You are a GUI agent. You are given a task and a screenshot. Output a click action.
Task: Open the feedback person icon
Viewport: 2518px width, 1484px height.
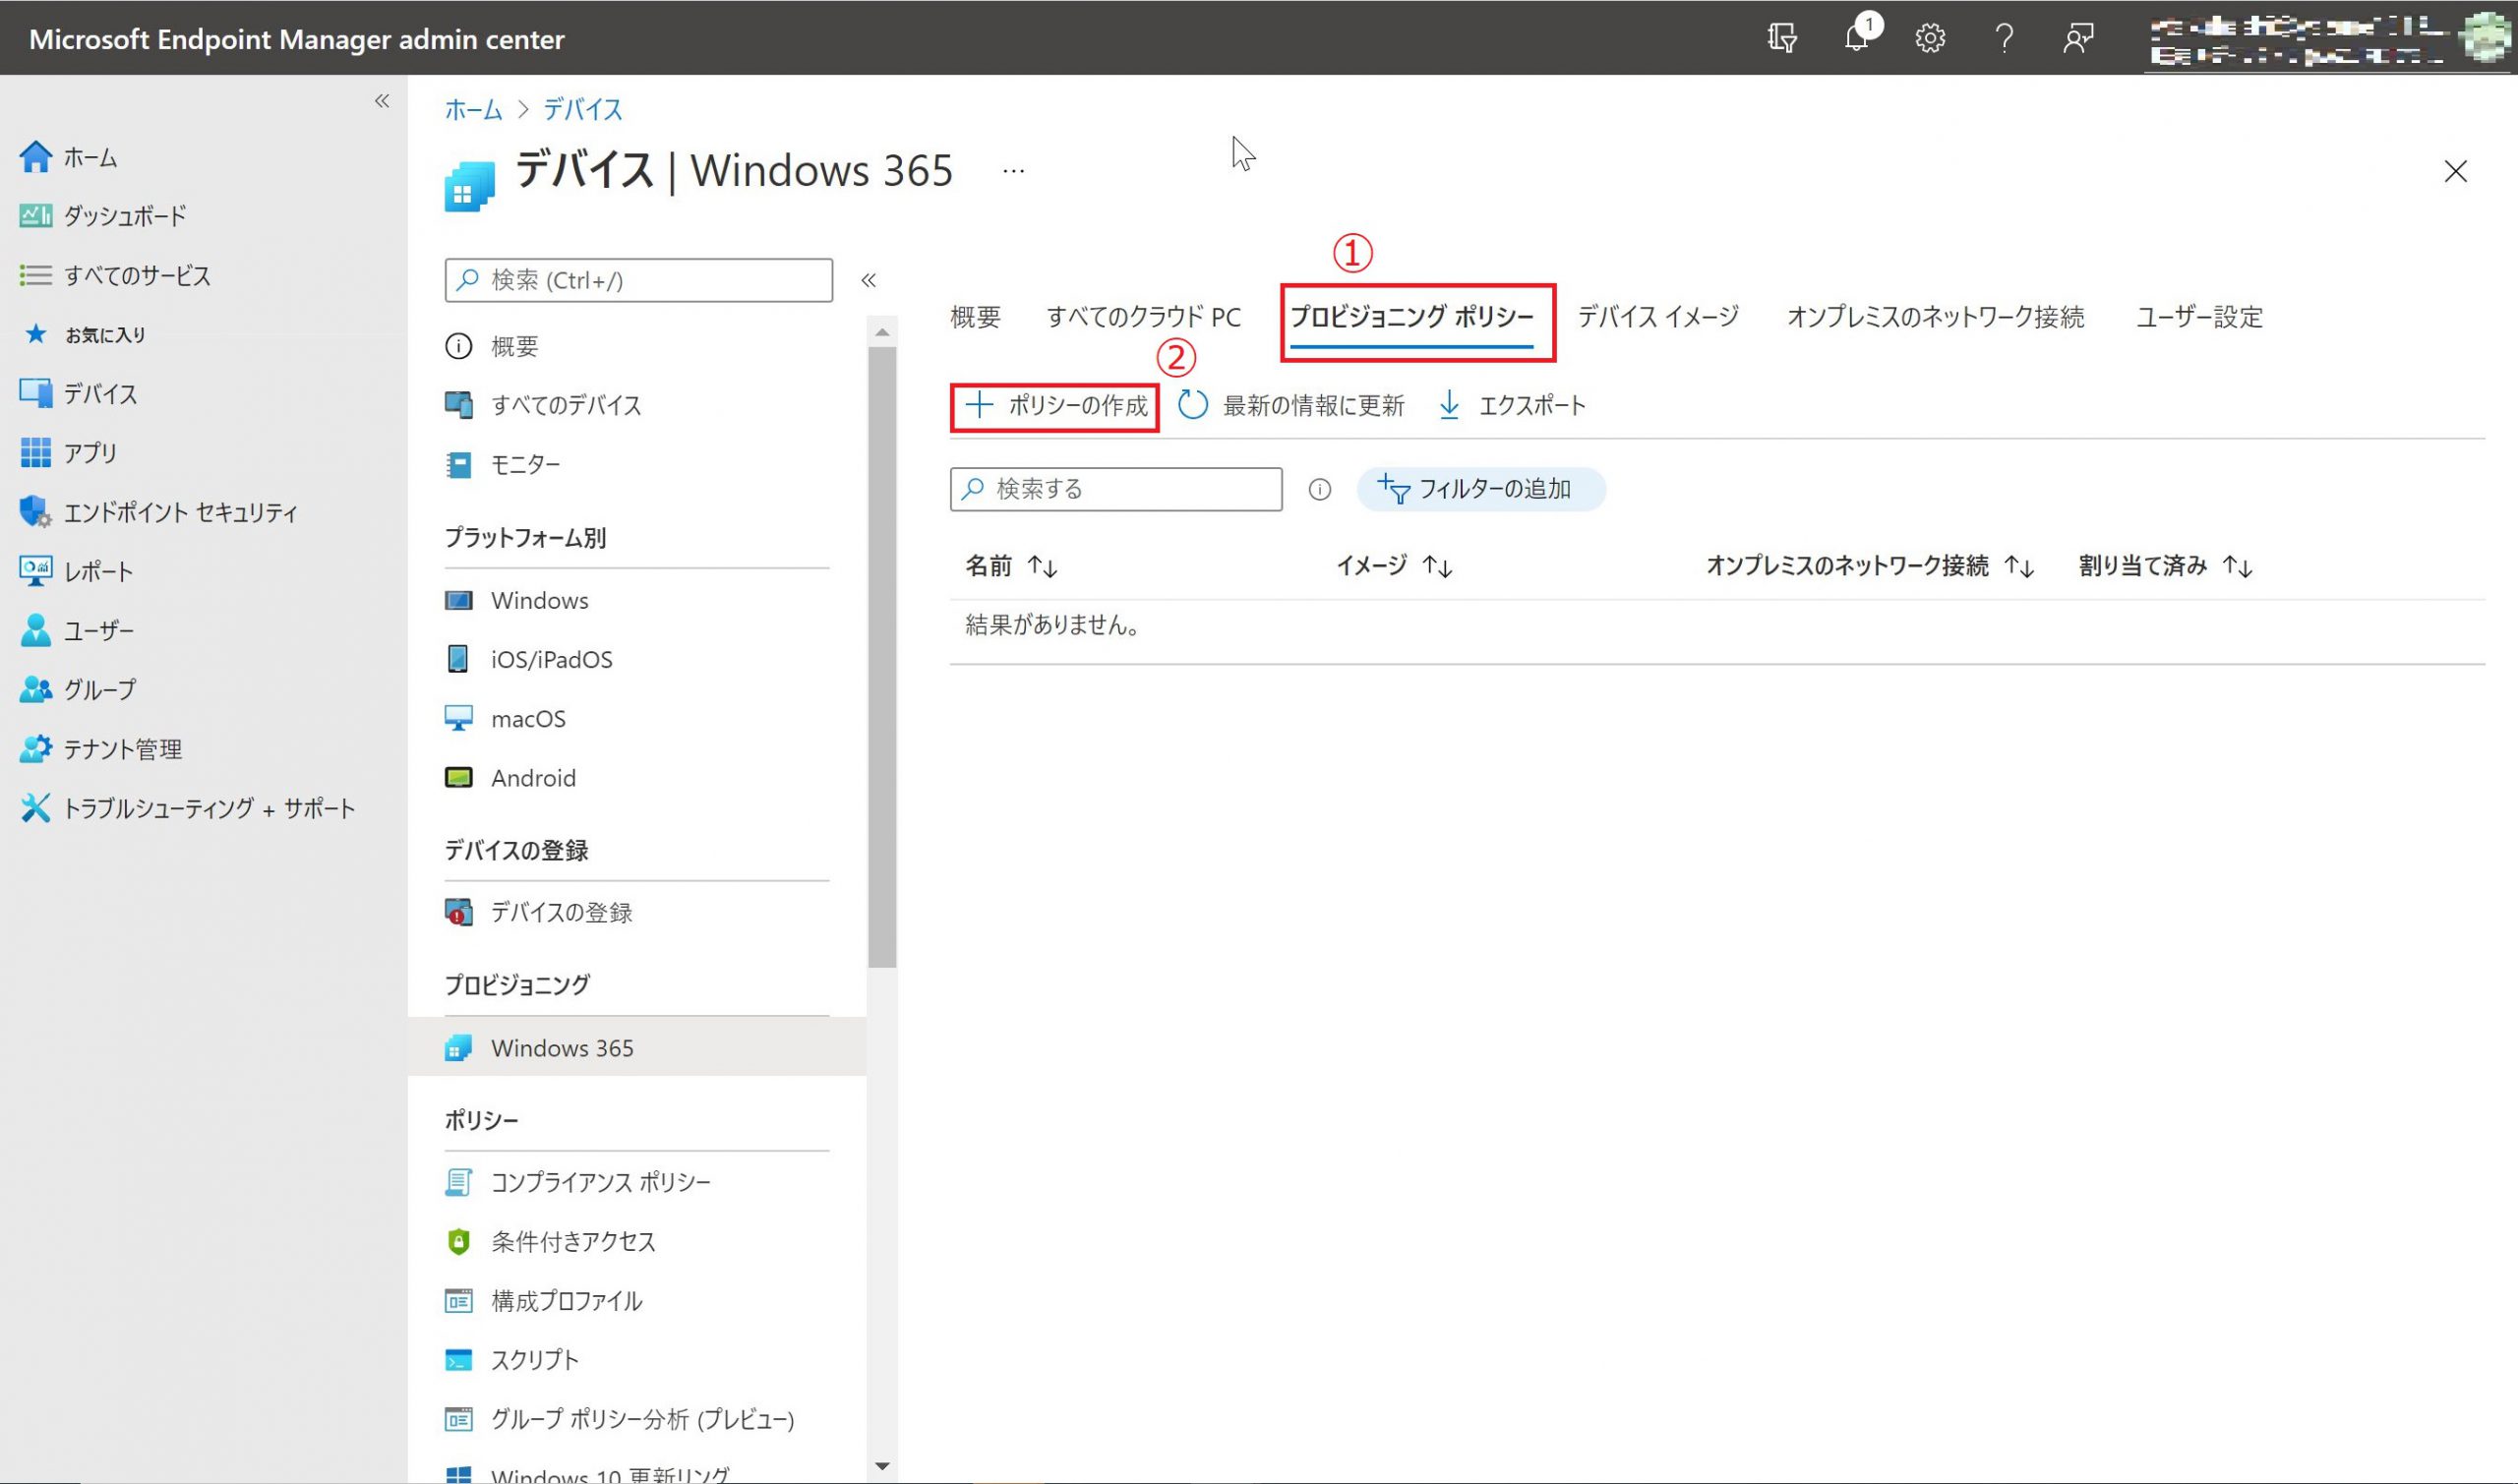tap(2078, 39)
